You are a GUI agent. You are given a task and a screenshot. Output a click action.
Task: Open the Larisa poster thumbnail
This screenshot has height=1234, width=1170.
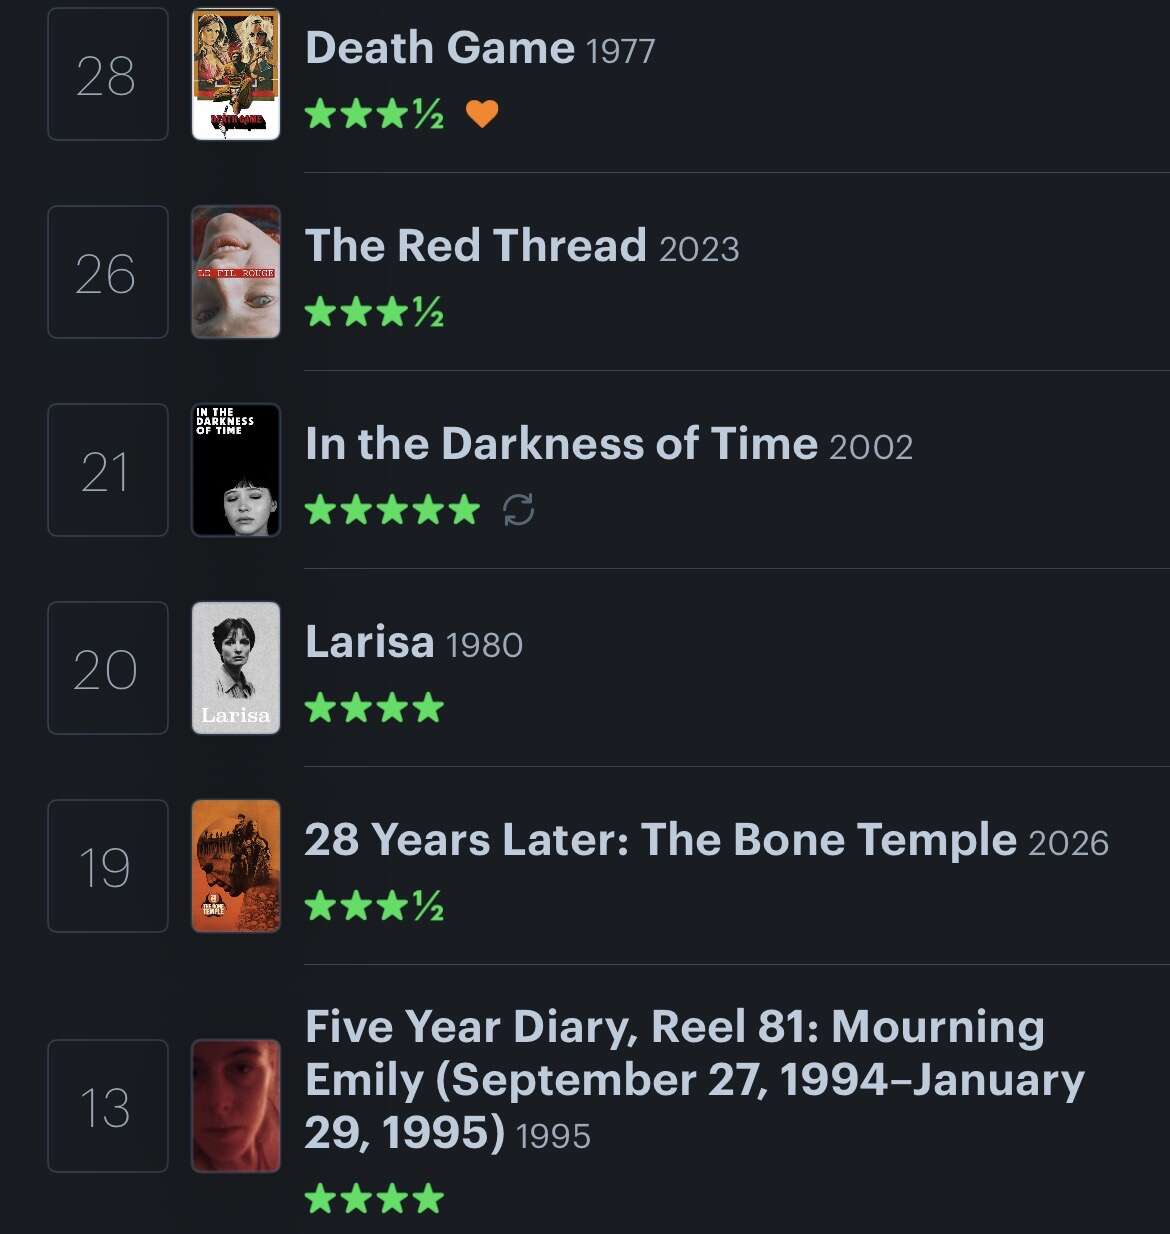pyautogui.click(x=236, y=668)
